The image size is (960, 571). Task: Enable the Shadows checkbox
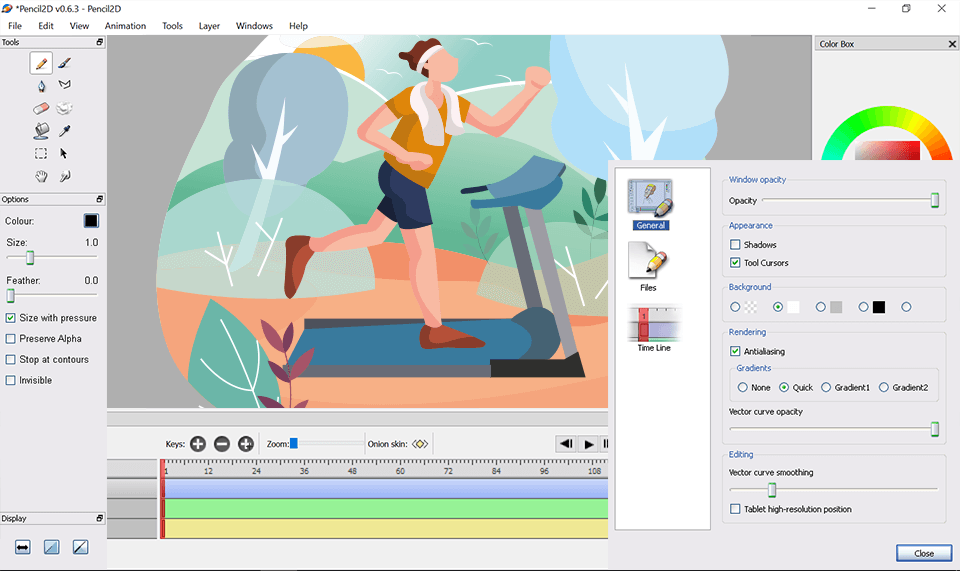coord(736,245)
